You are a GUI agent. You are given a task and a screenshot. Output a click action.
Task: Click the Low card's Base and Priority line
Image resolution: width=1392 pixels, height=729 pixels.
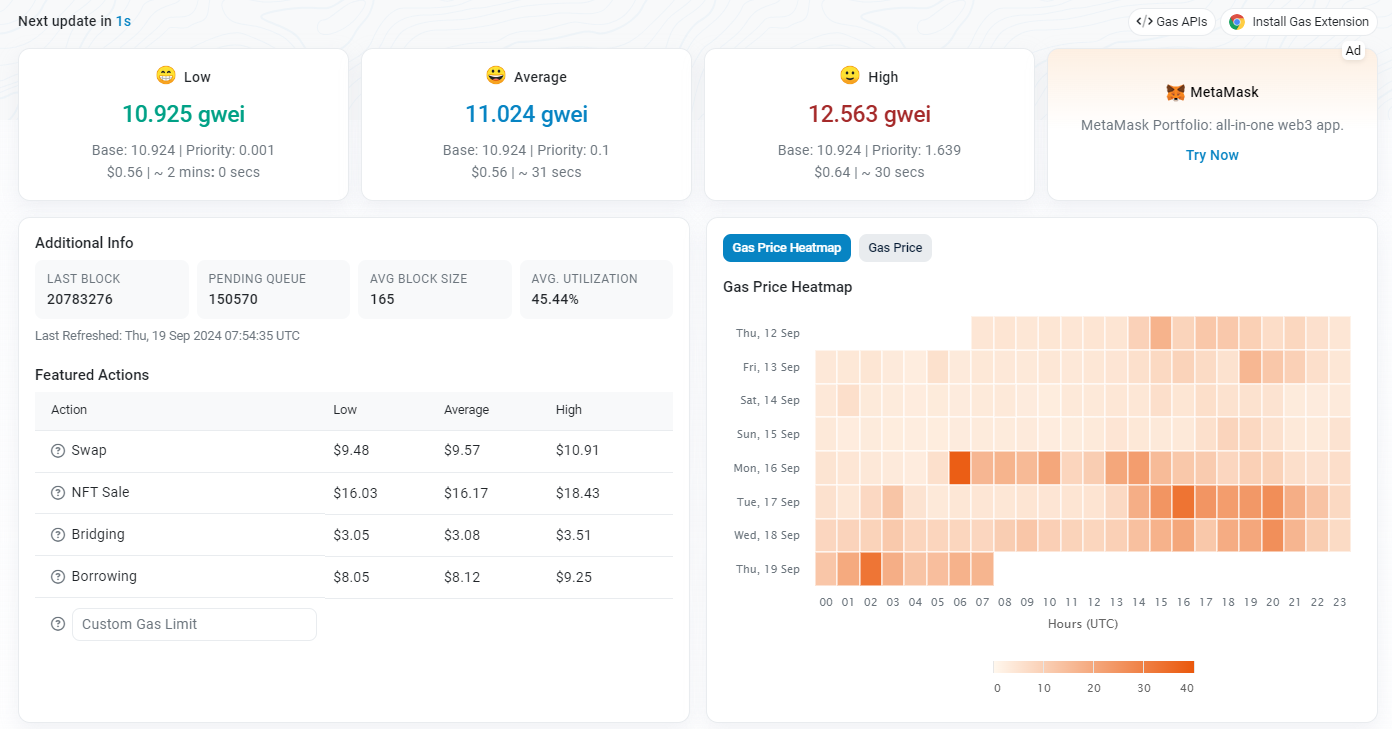point(183,151)
